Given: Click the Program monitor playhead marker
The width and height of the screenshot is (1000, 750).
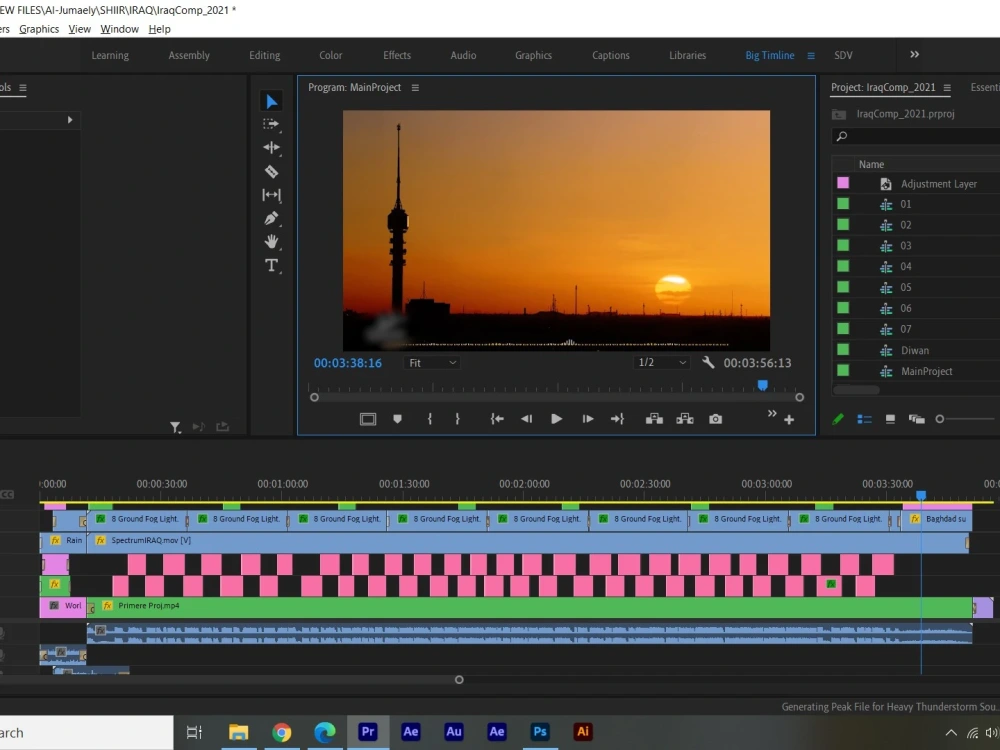Looking at the screenshot, I should point(762,385).
